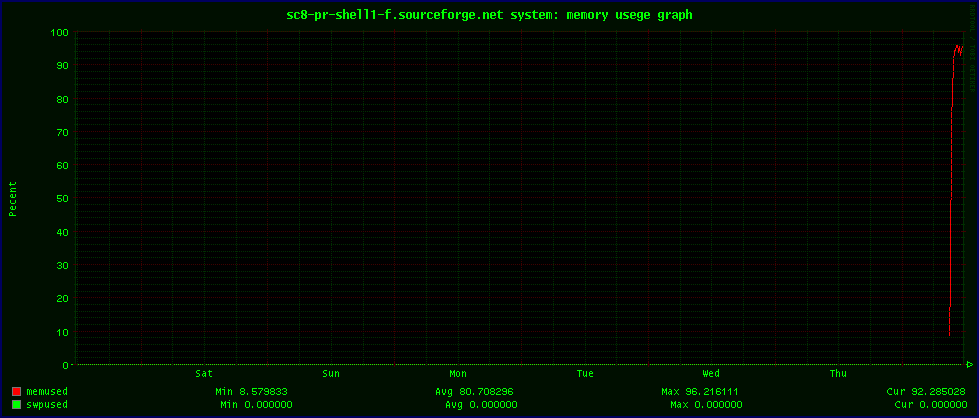979x418 pixels.
Task: Select the red memused color swatch
Action: point(17,391)
